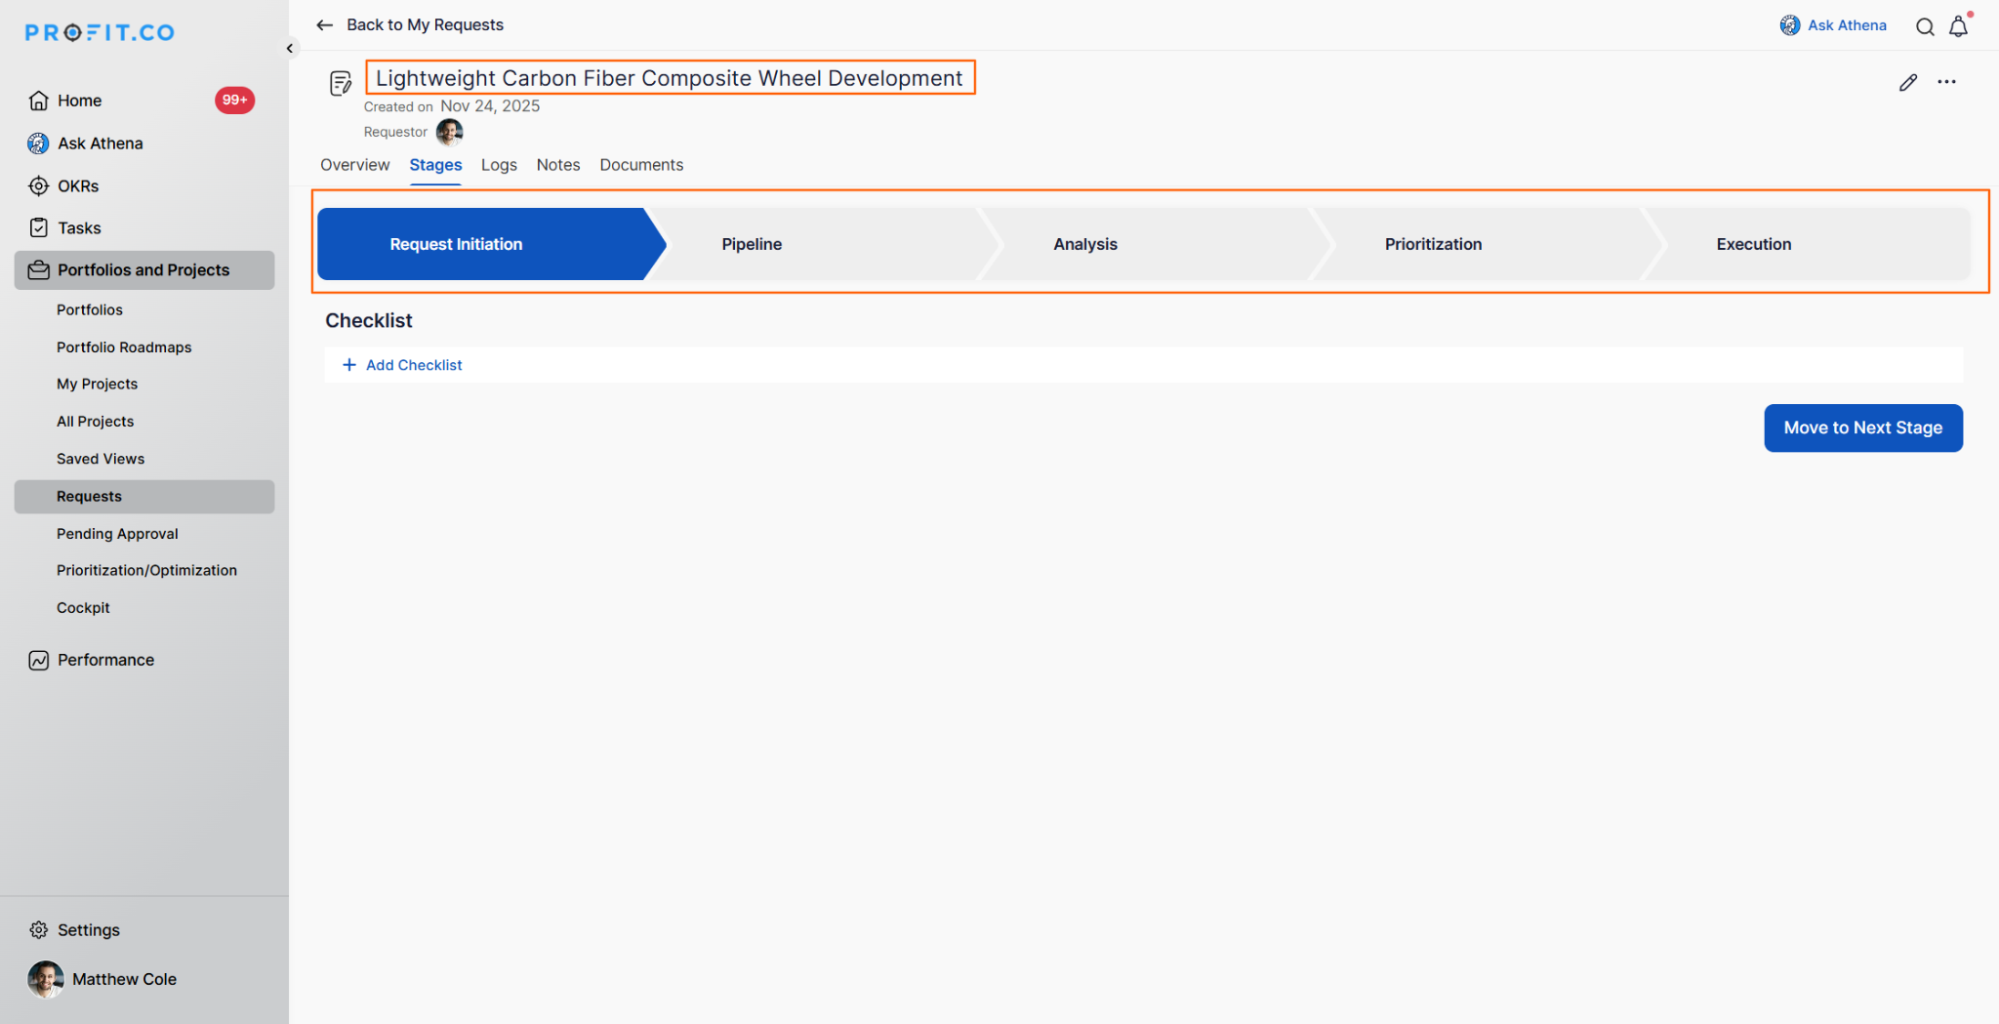Open the Documents tab
Image resolution: width=1999 pixels, height=1024 pixels.
click(642, 165)
